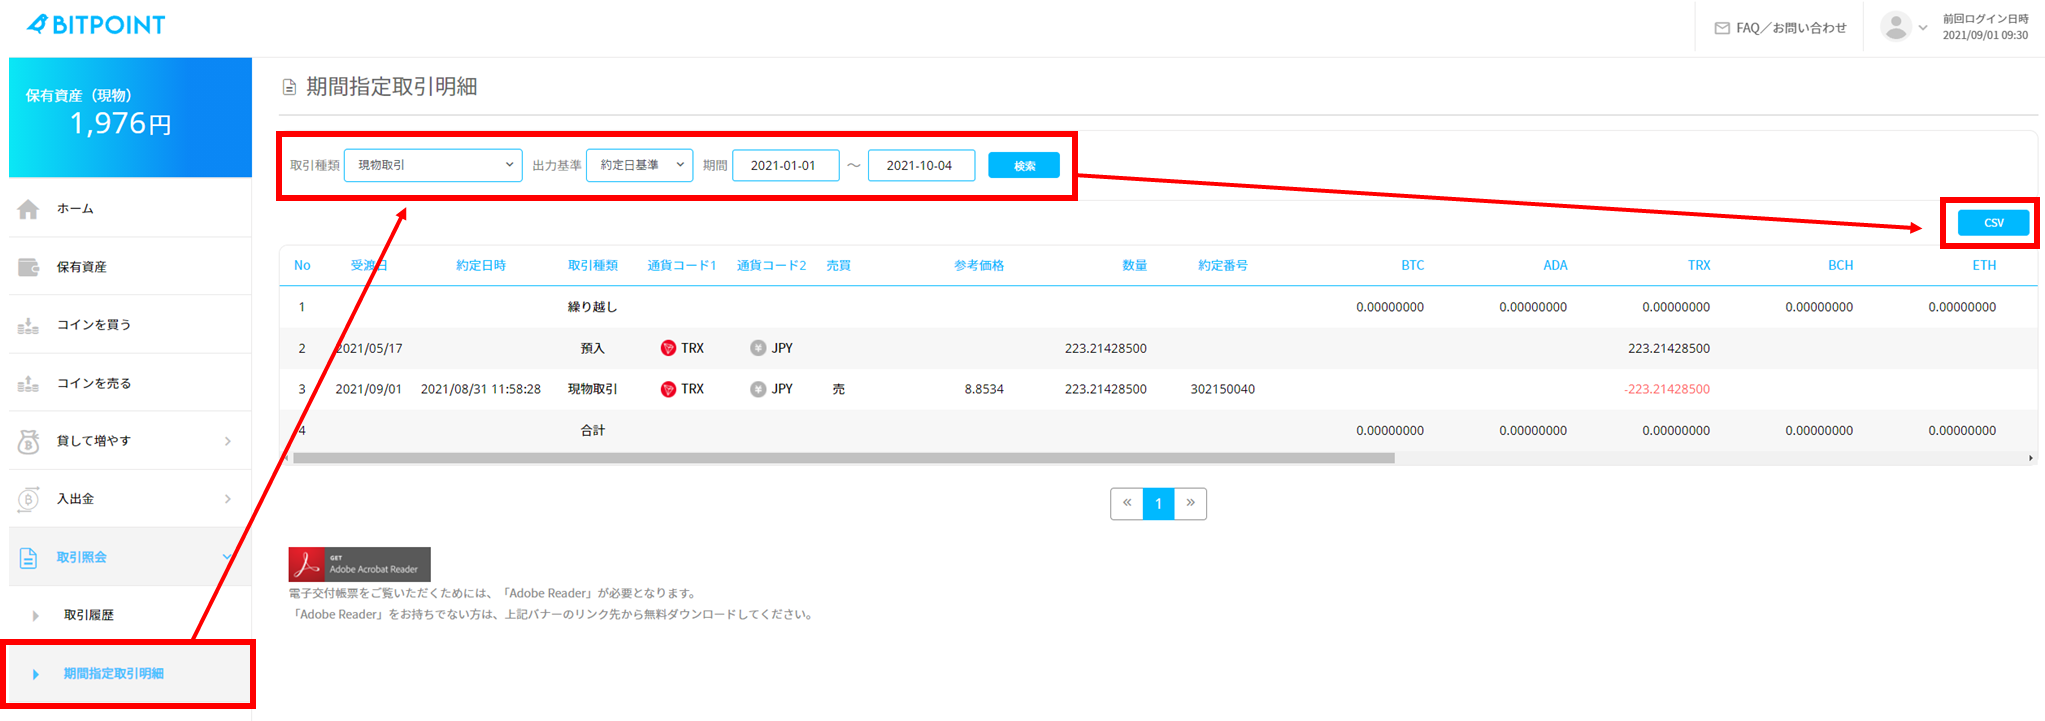This screenshot has height=721, width=2045.
Task: Click the 通貨コード2 column header
Action: (771, 266)
